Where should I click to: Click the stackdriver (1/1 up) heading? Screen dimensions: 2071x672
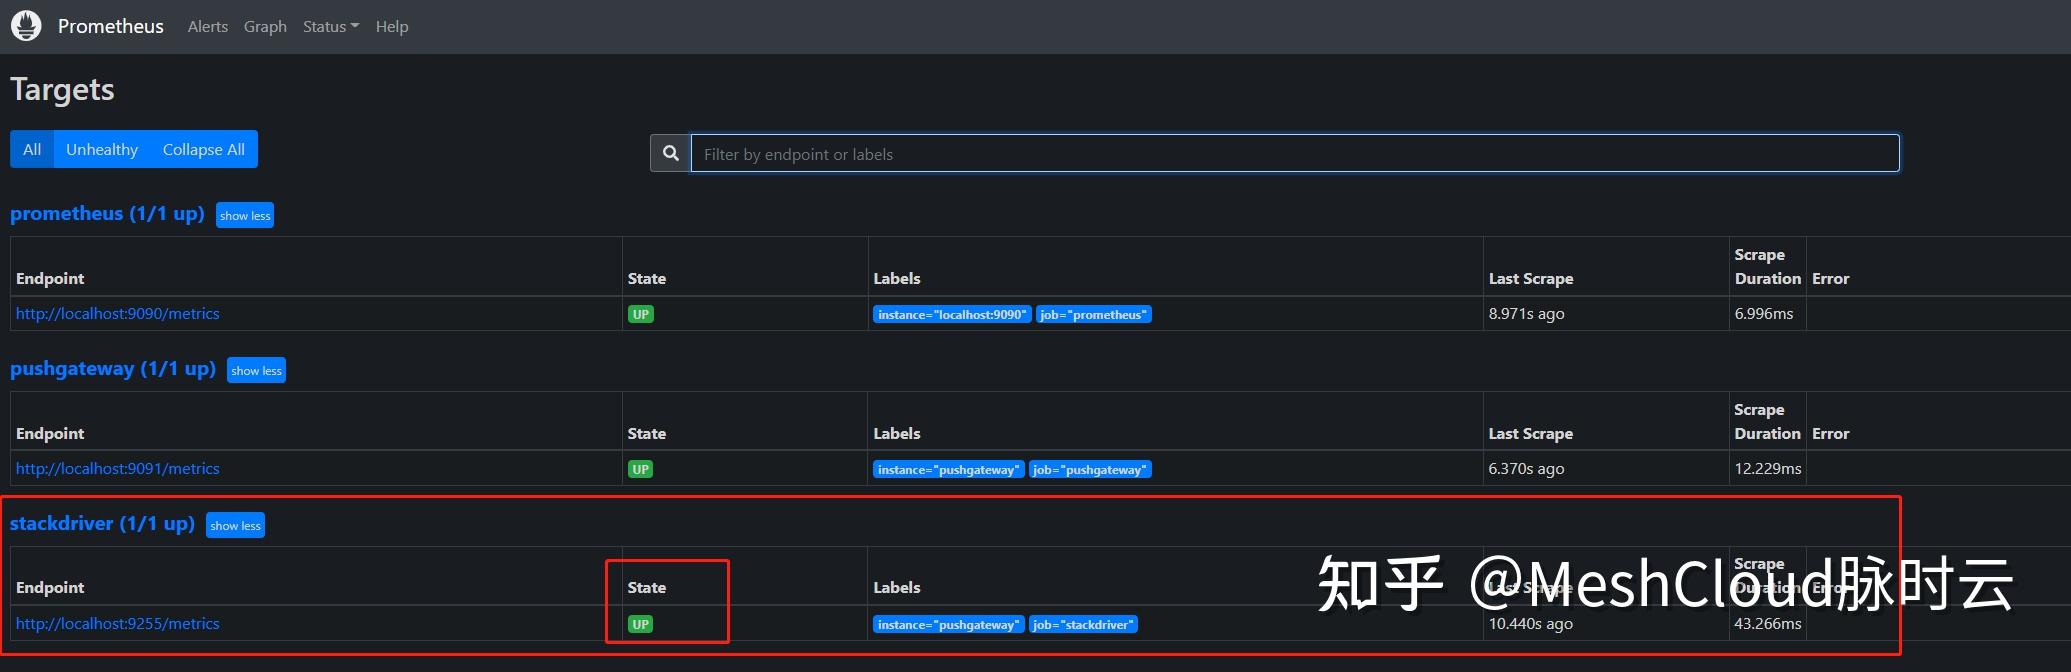(102, 523)
